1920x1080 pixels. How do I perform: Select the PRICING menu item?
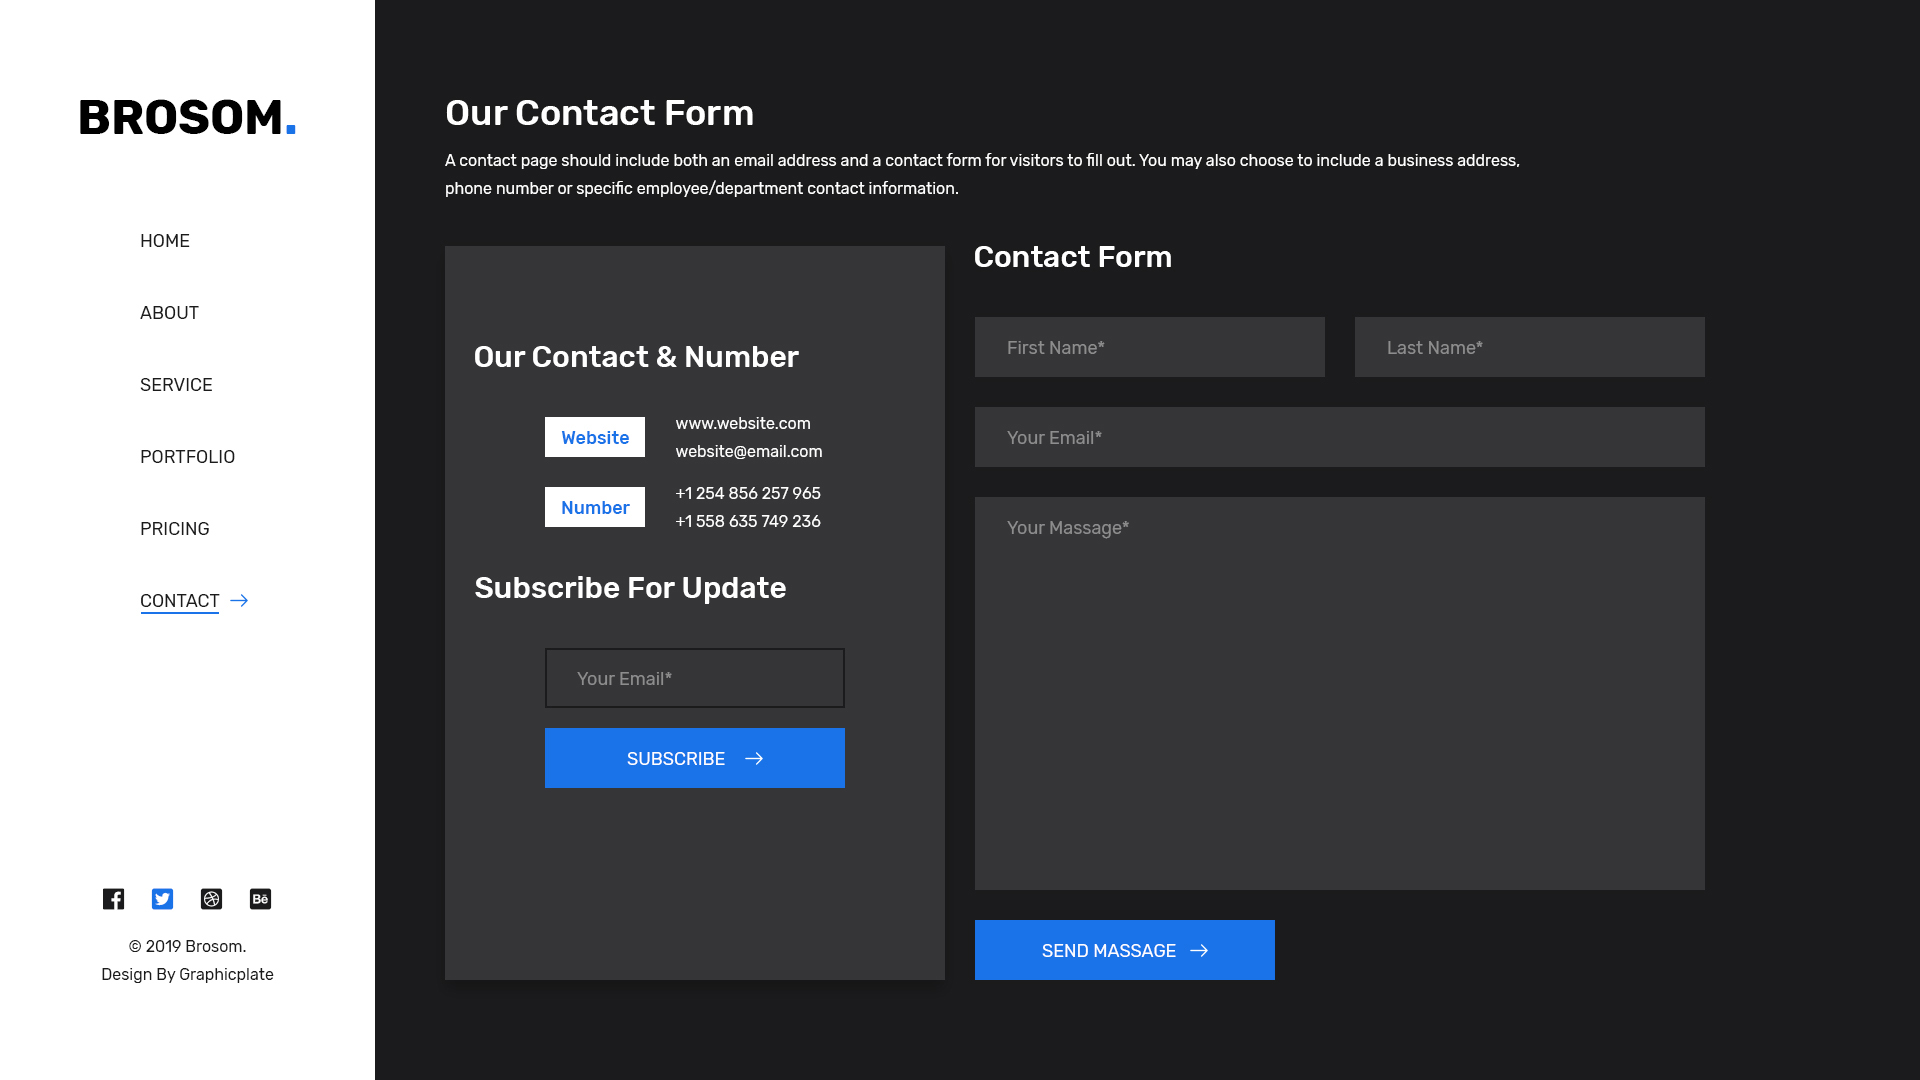[x=174, y=529]
